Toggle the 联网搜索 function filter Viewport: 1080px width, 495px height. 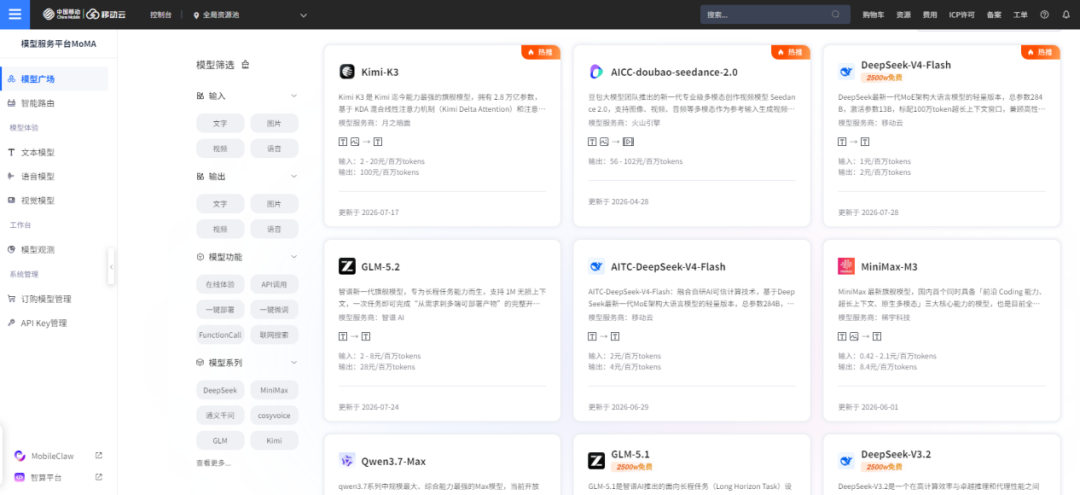pos(274,335)
